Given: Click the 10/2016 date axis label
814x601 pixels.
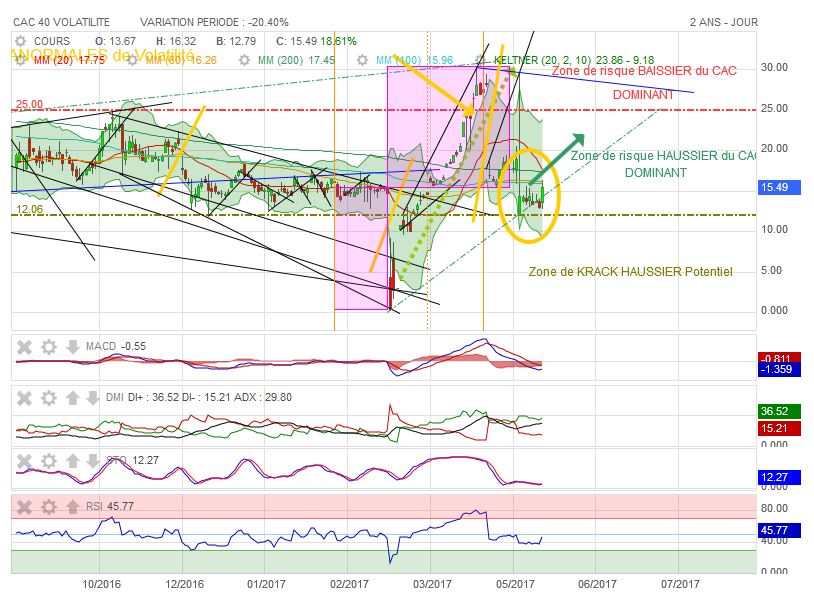Looking at the screenshot, I should [101, 584].
